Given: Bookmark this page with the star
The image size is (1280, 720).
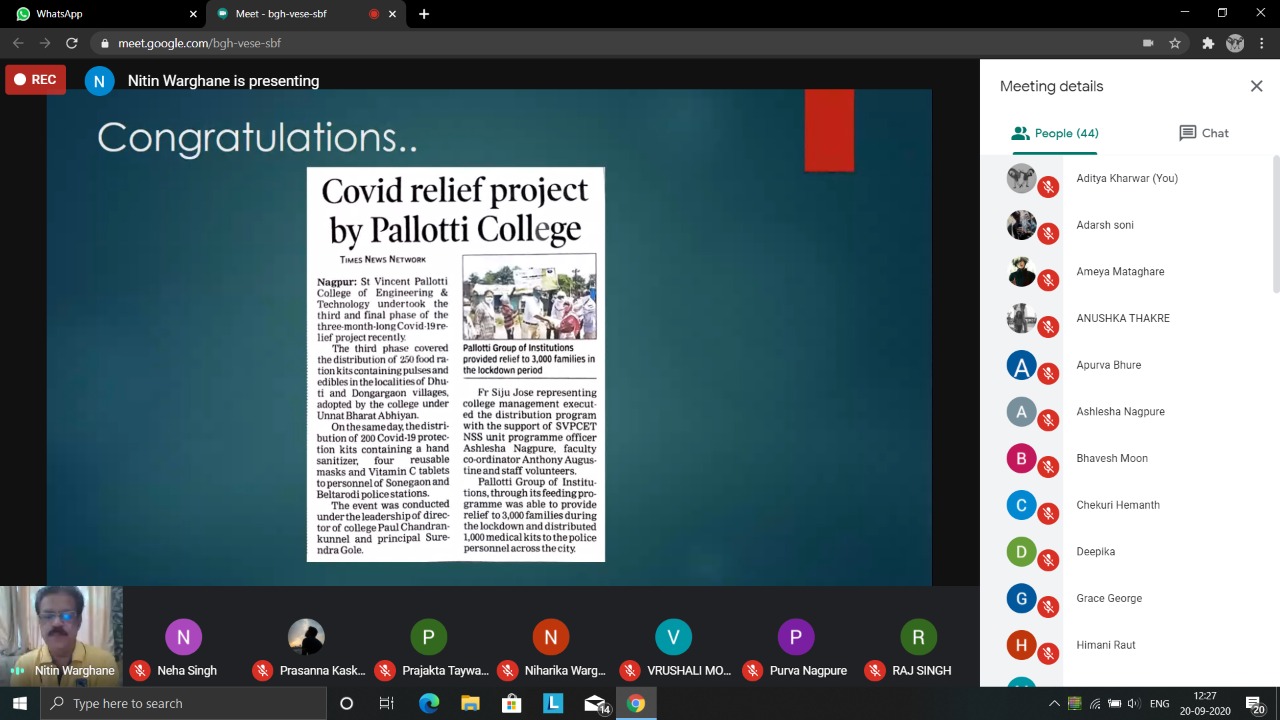Looking at the screenshot, I should click(x=1175, y=43).
